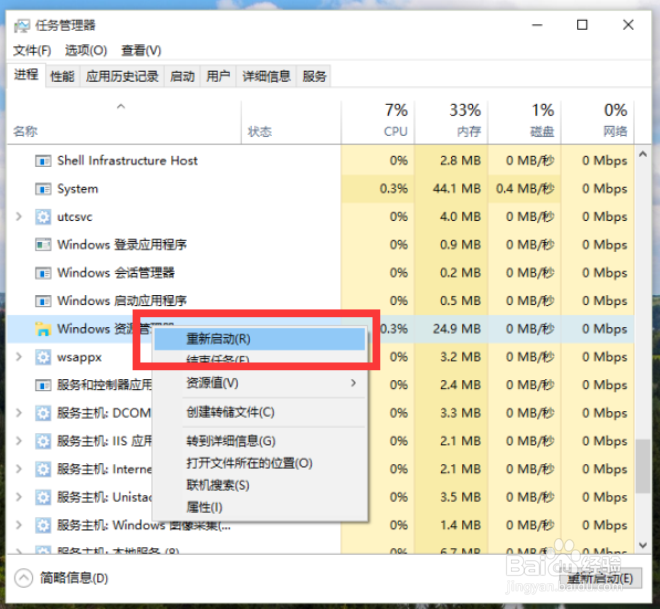This screenshot has height=609, width=660.
Task: Click the Shell Infrastructure Host process icon
Action: click(43, 161)
